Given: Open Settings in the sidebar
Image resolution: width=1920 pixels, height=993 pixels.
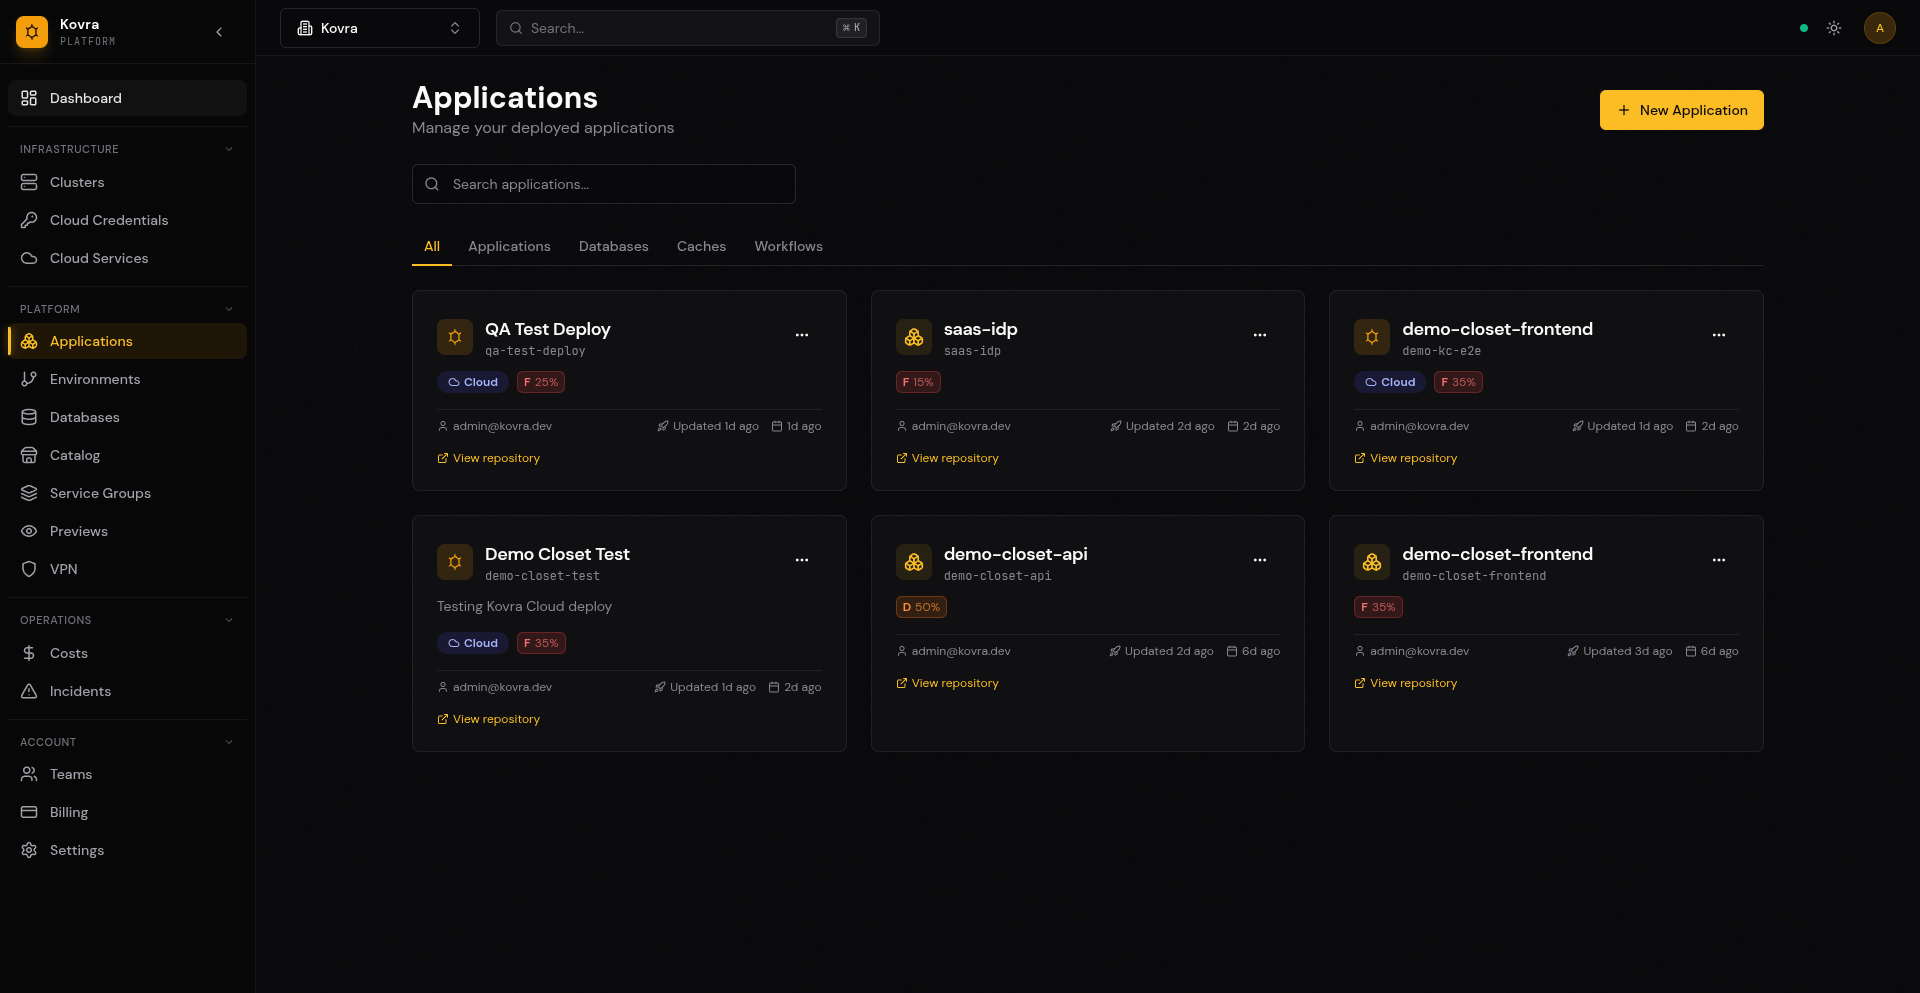Looking at the screenshot, I should coord(127,850).
